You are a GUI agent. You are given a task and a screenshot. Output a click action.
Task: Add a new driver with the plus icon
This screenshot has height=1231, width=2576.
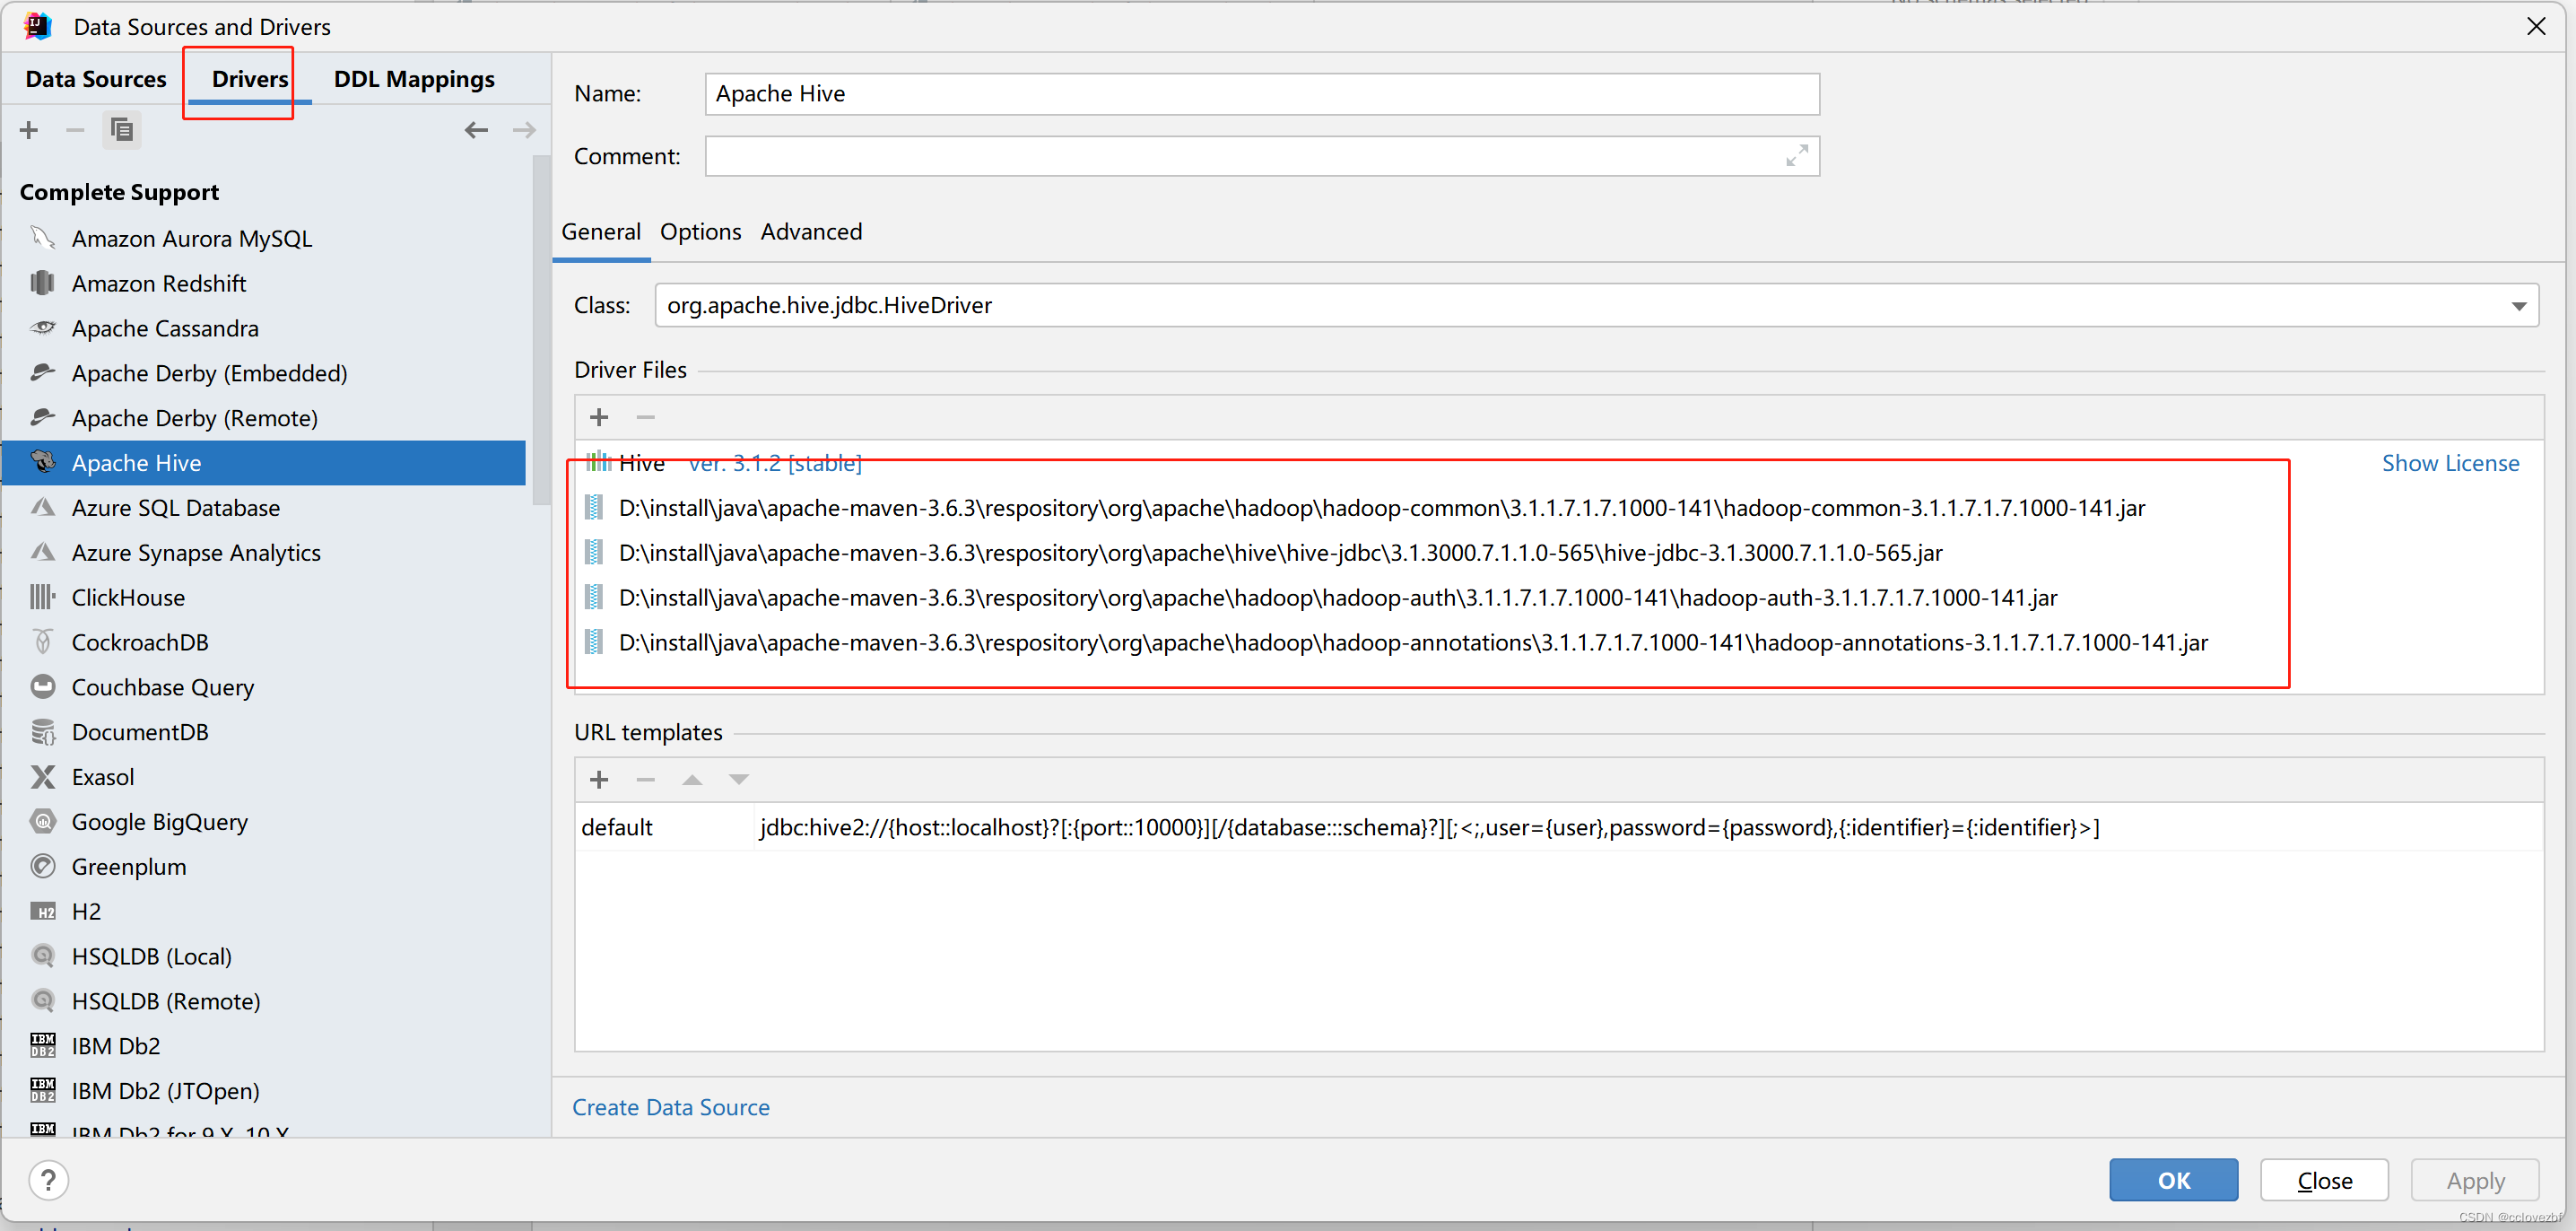click(29, 129)
